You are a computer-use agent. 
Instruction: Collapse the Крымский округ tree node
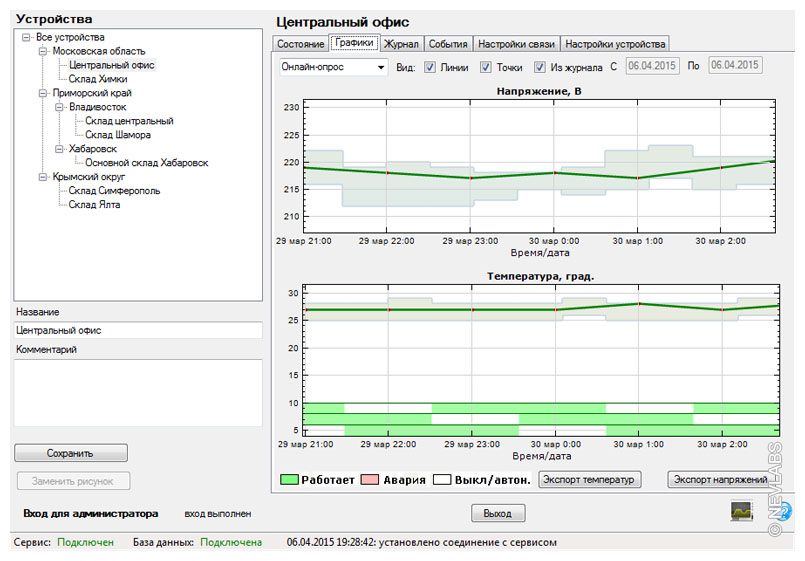(42, 177)
